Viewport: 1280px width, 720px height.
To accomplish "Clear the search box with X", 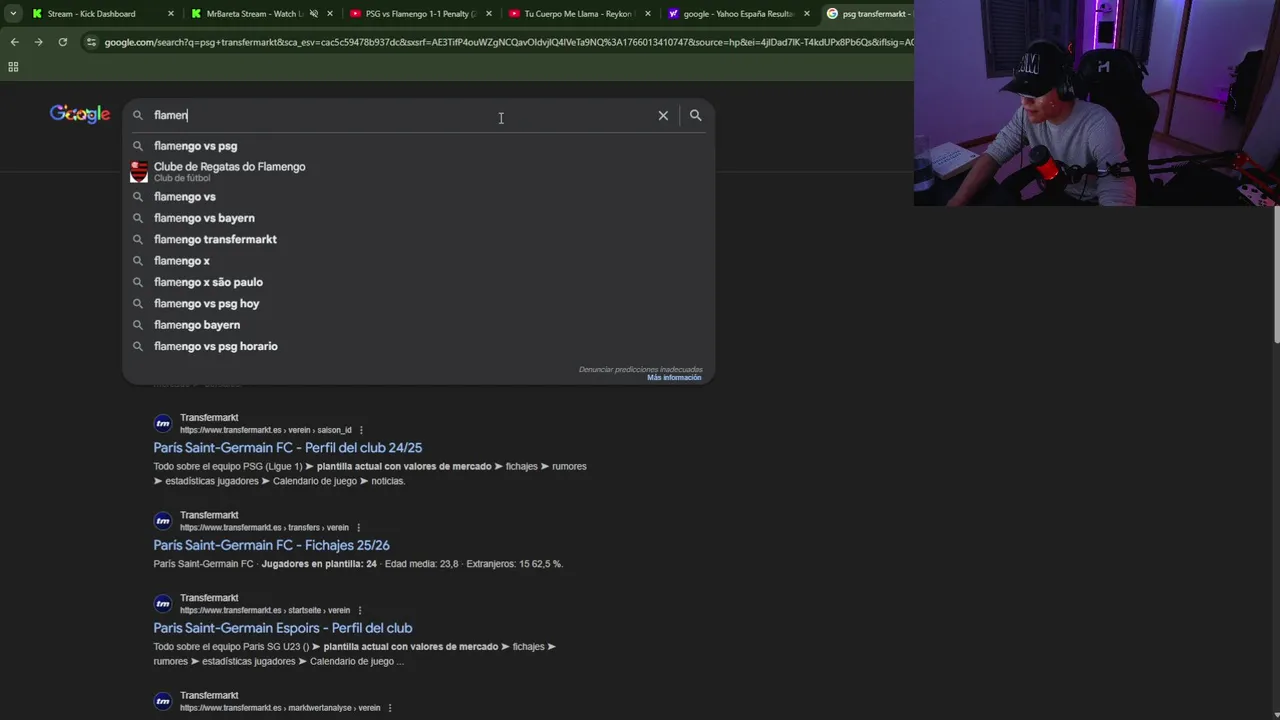I will point(663,115).
